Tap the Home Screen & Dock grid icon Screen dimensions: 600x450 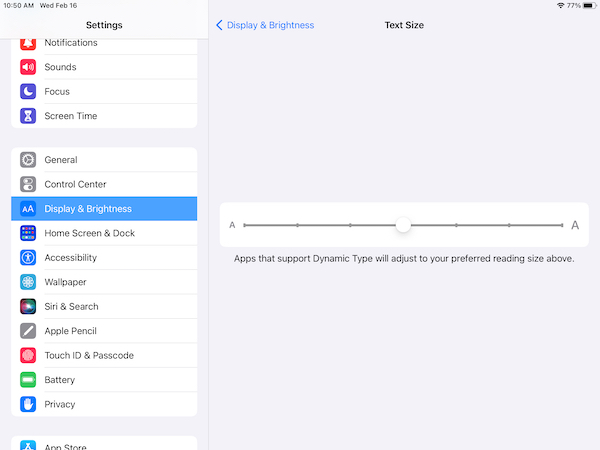(28, 233)
